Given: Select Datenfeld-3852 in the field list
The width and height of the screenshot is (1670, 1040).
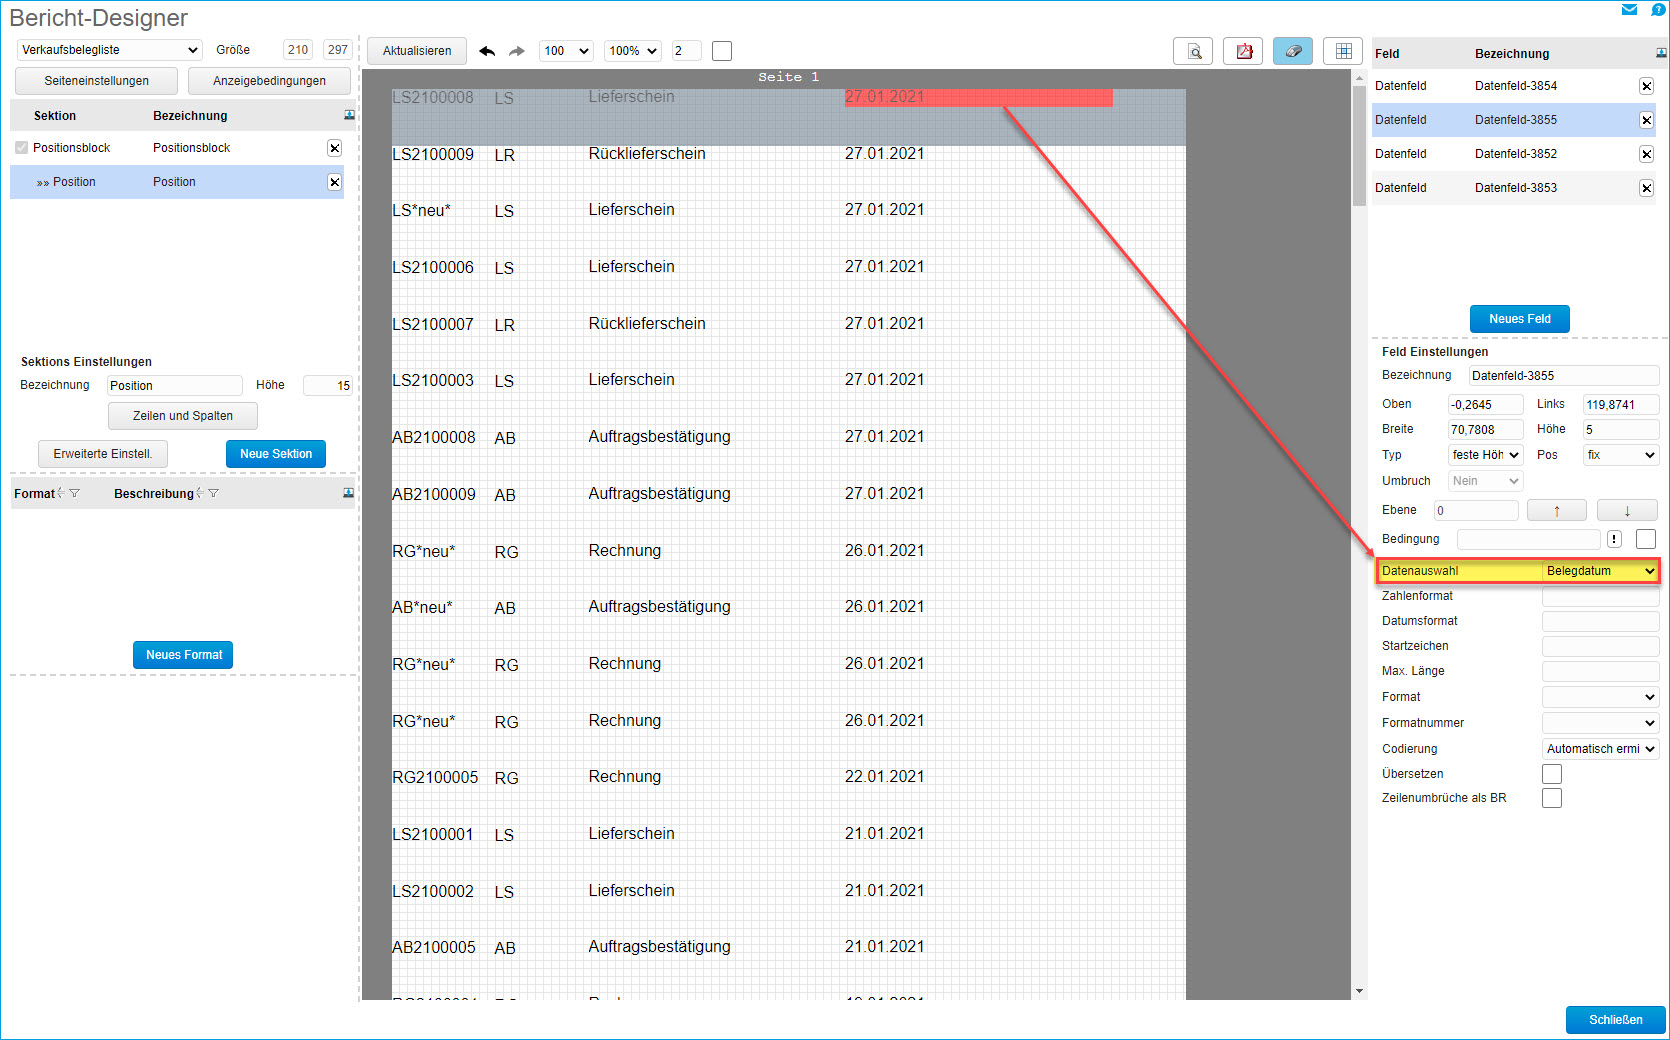Looking at the screenshot, I should (1514, 154).
